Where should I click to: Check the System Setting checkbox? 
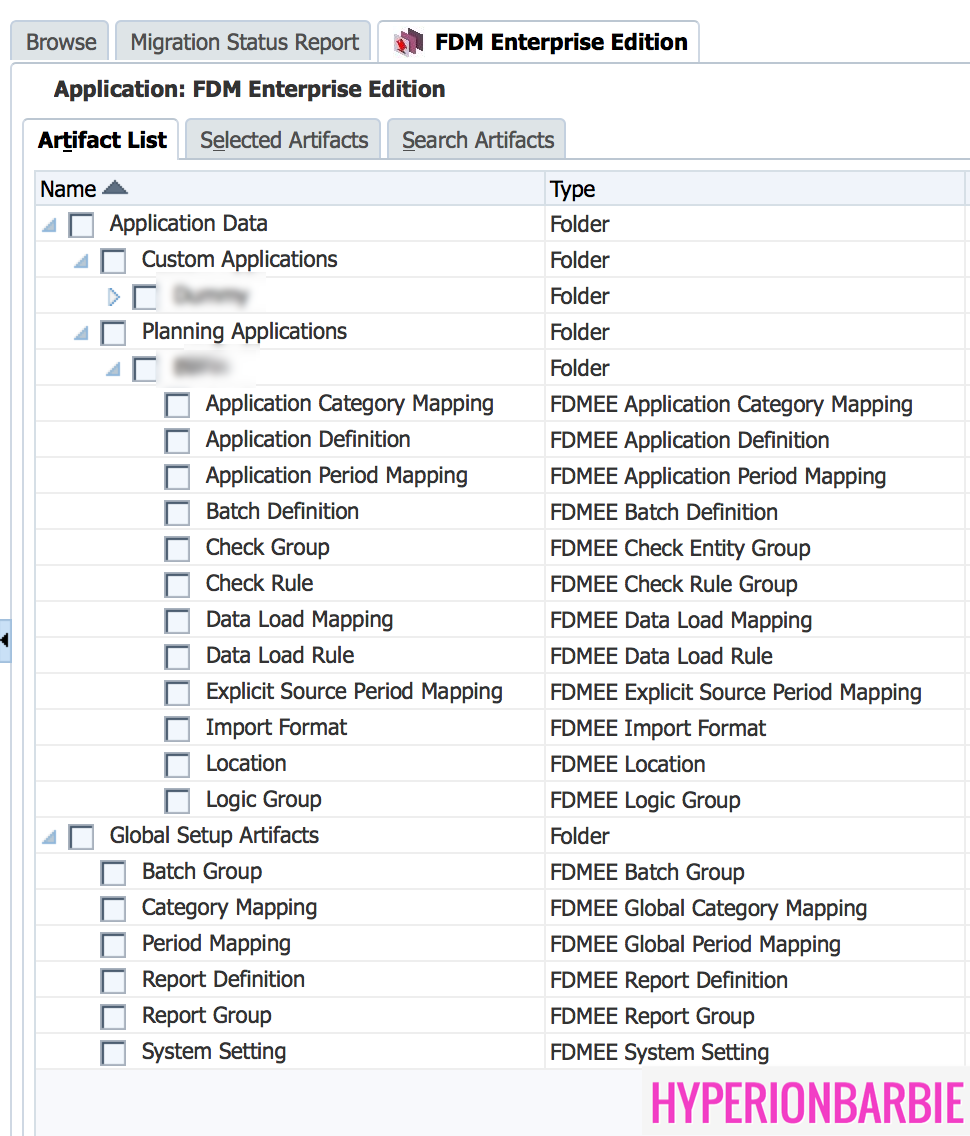(113, 1053)
